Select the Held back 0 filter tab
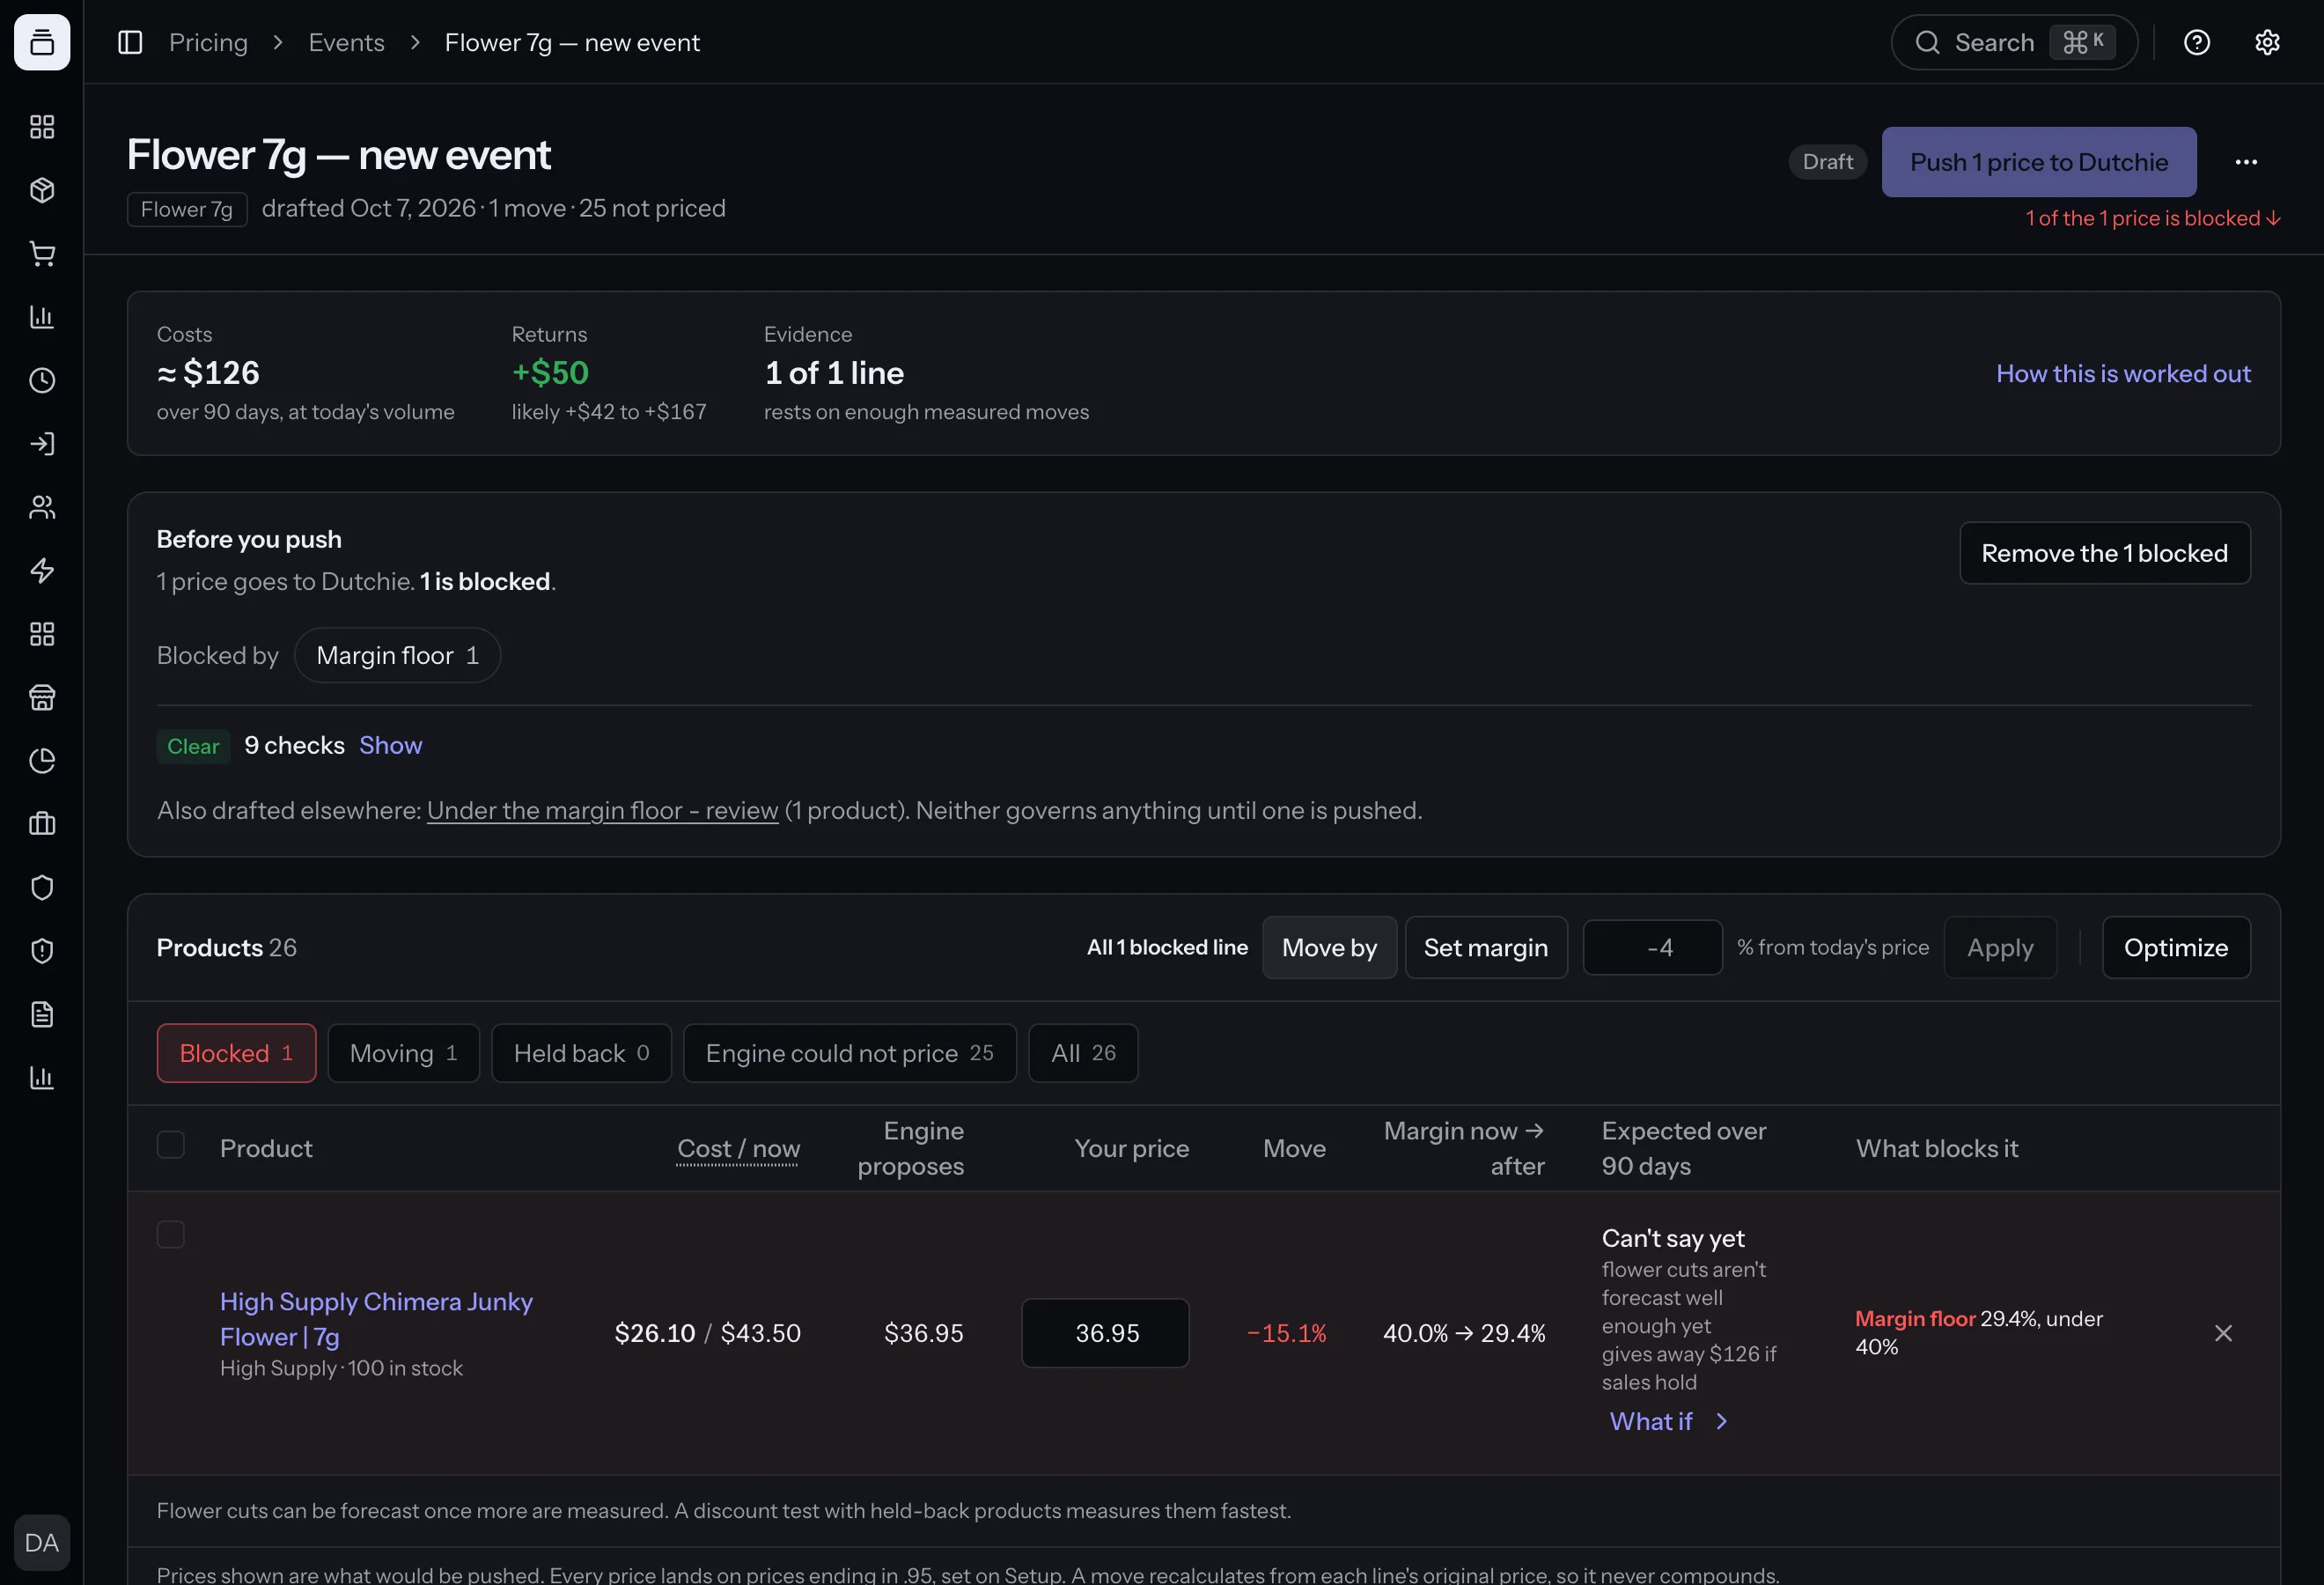Image resolution: width=2324 pixels, height=1585 pixels. pyautogui.click(x=581, y=1053)
